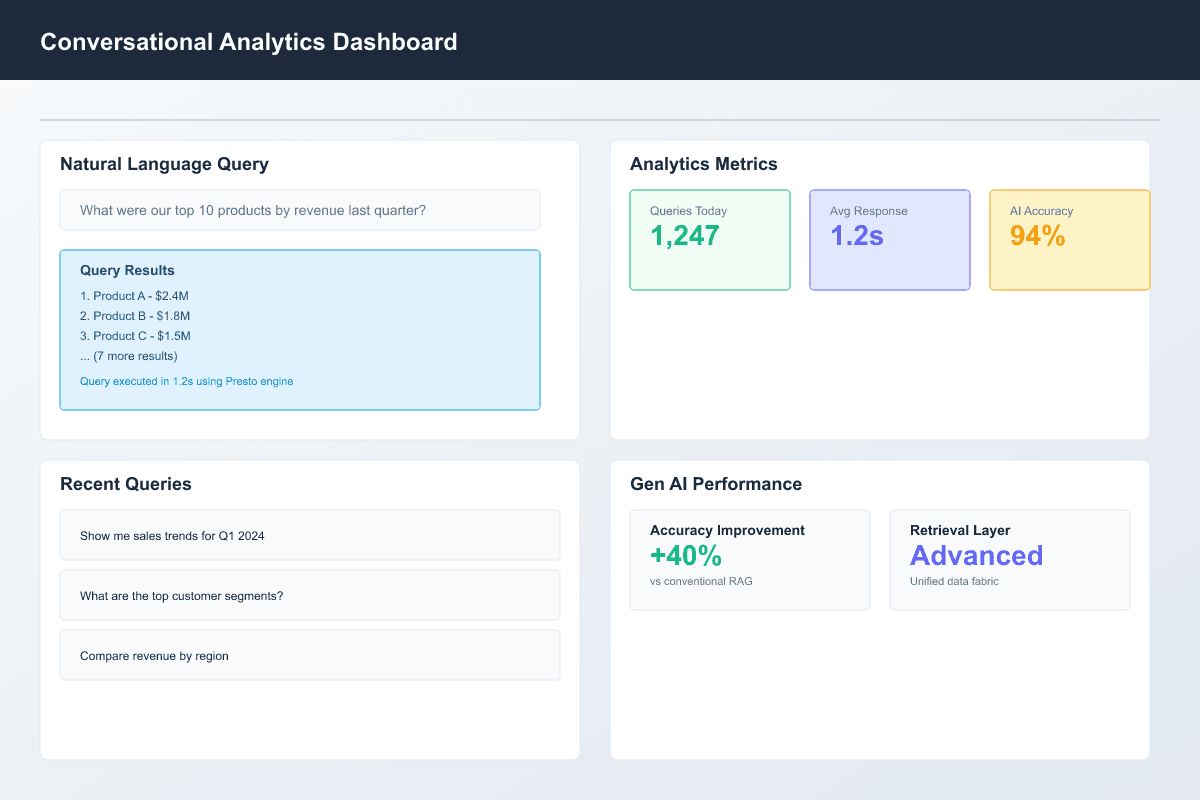Viewport: 1200px width, 800px height.
Task: Open the Queries Today metric card
Action: click(x=710, y=240)
